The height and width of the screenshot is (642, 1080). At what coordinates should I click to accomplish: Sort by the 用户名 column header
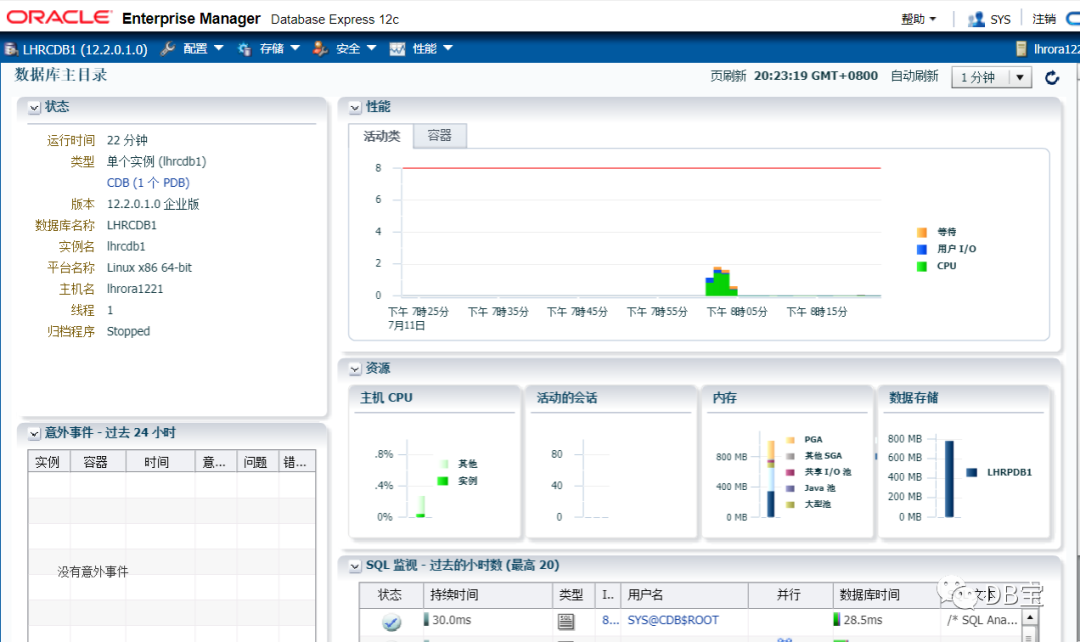pos(685,594)
